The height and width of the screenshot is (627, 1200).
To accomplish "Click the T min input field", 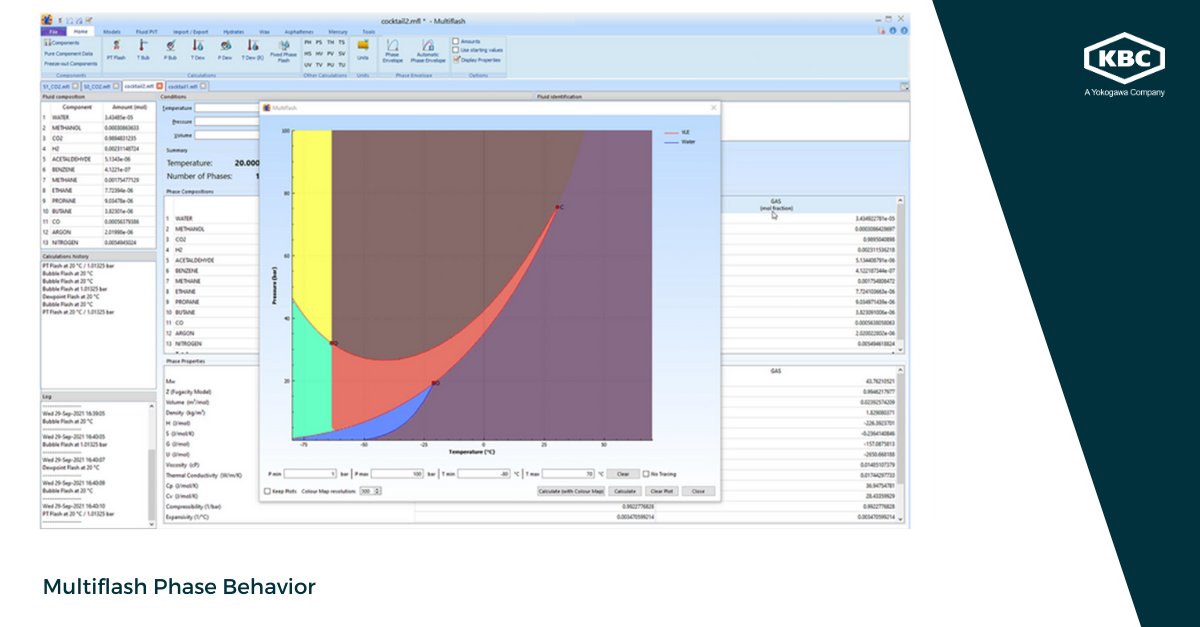I will coord(484,474).
